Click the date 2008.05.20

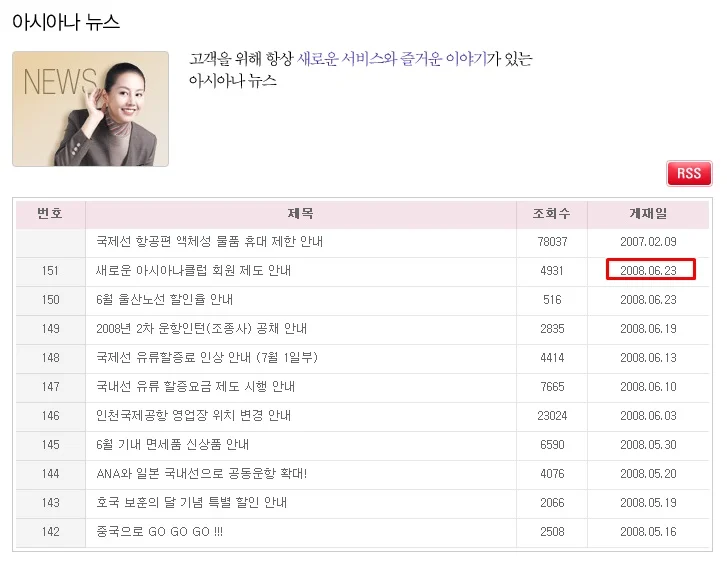(648, 473)
